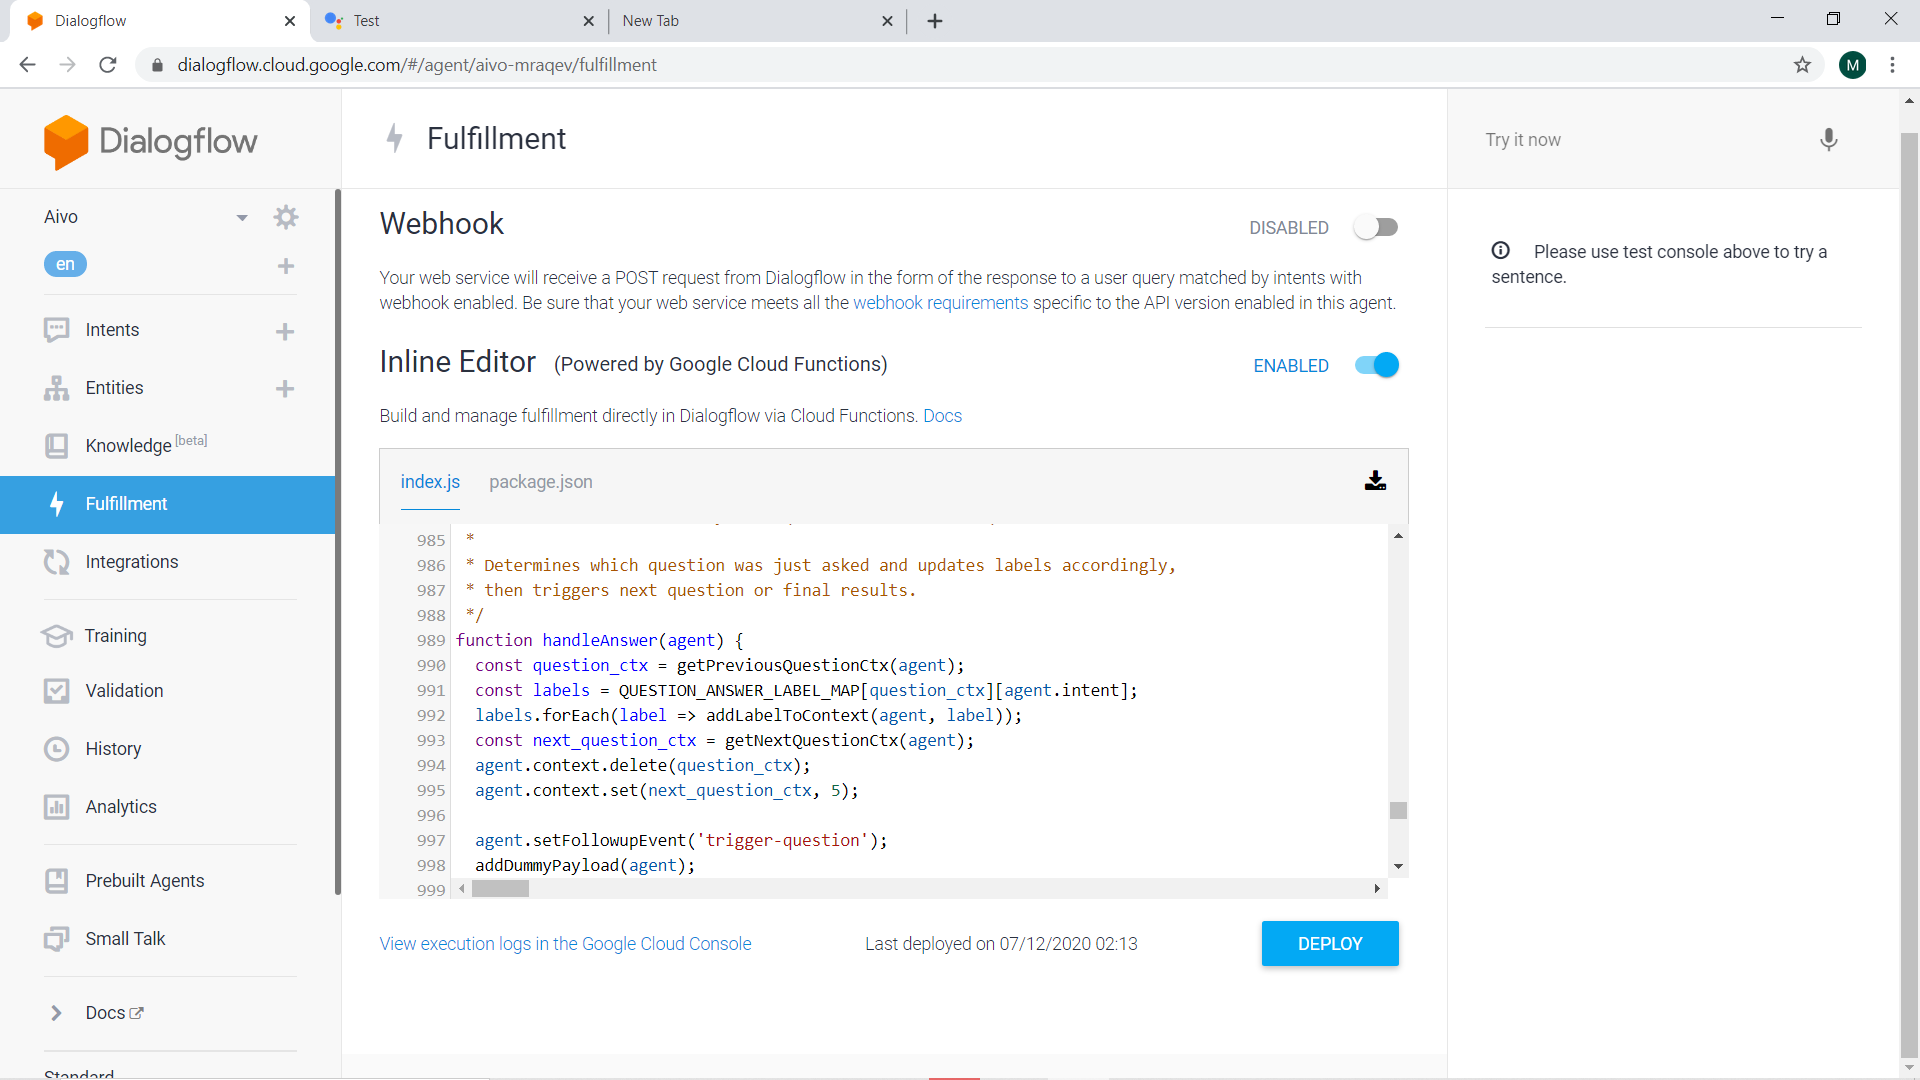Expand the Aivo agent dropdown arrow

242,218
